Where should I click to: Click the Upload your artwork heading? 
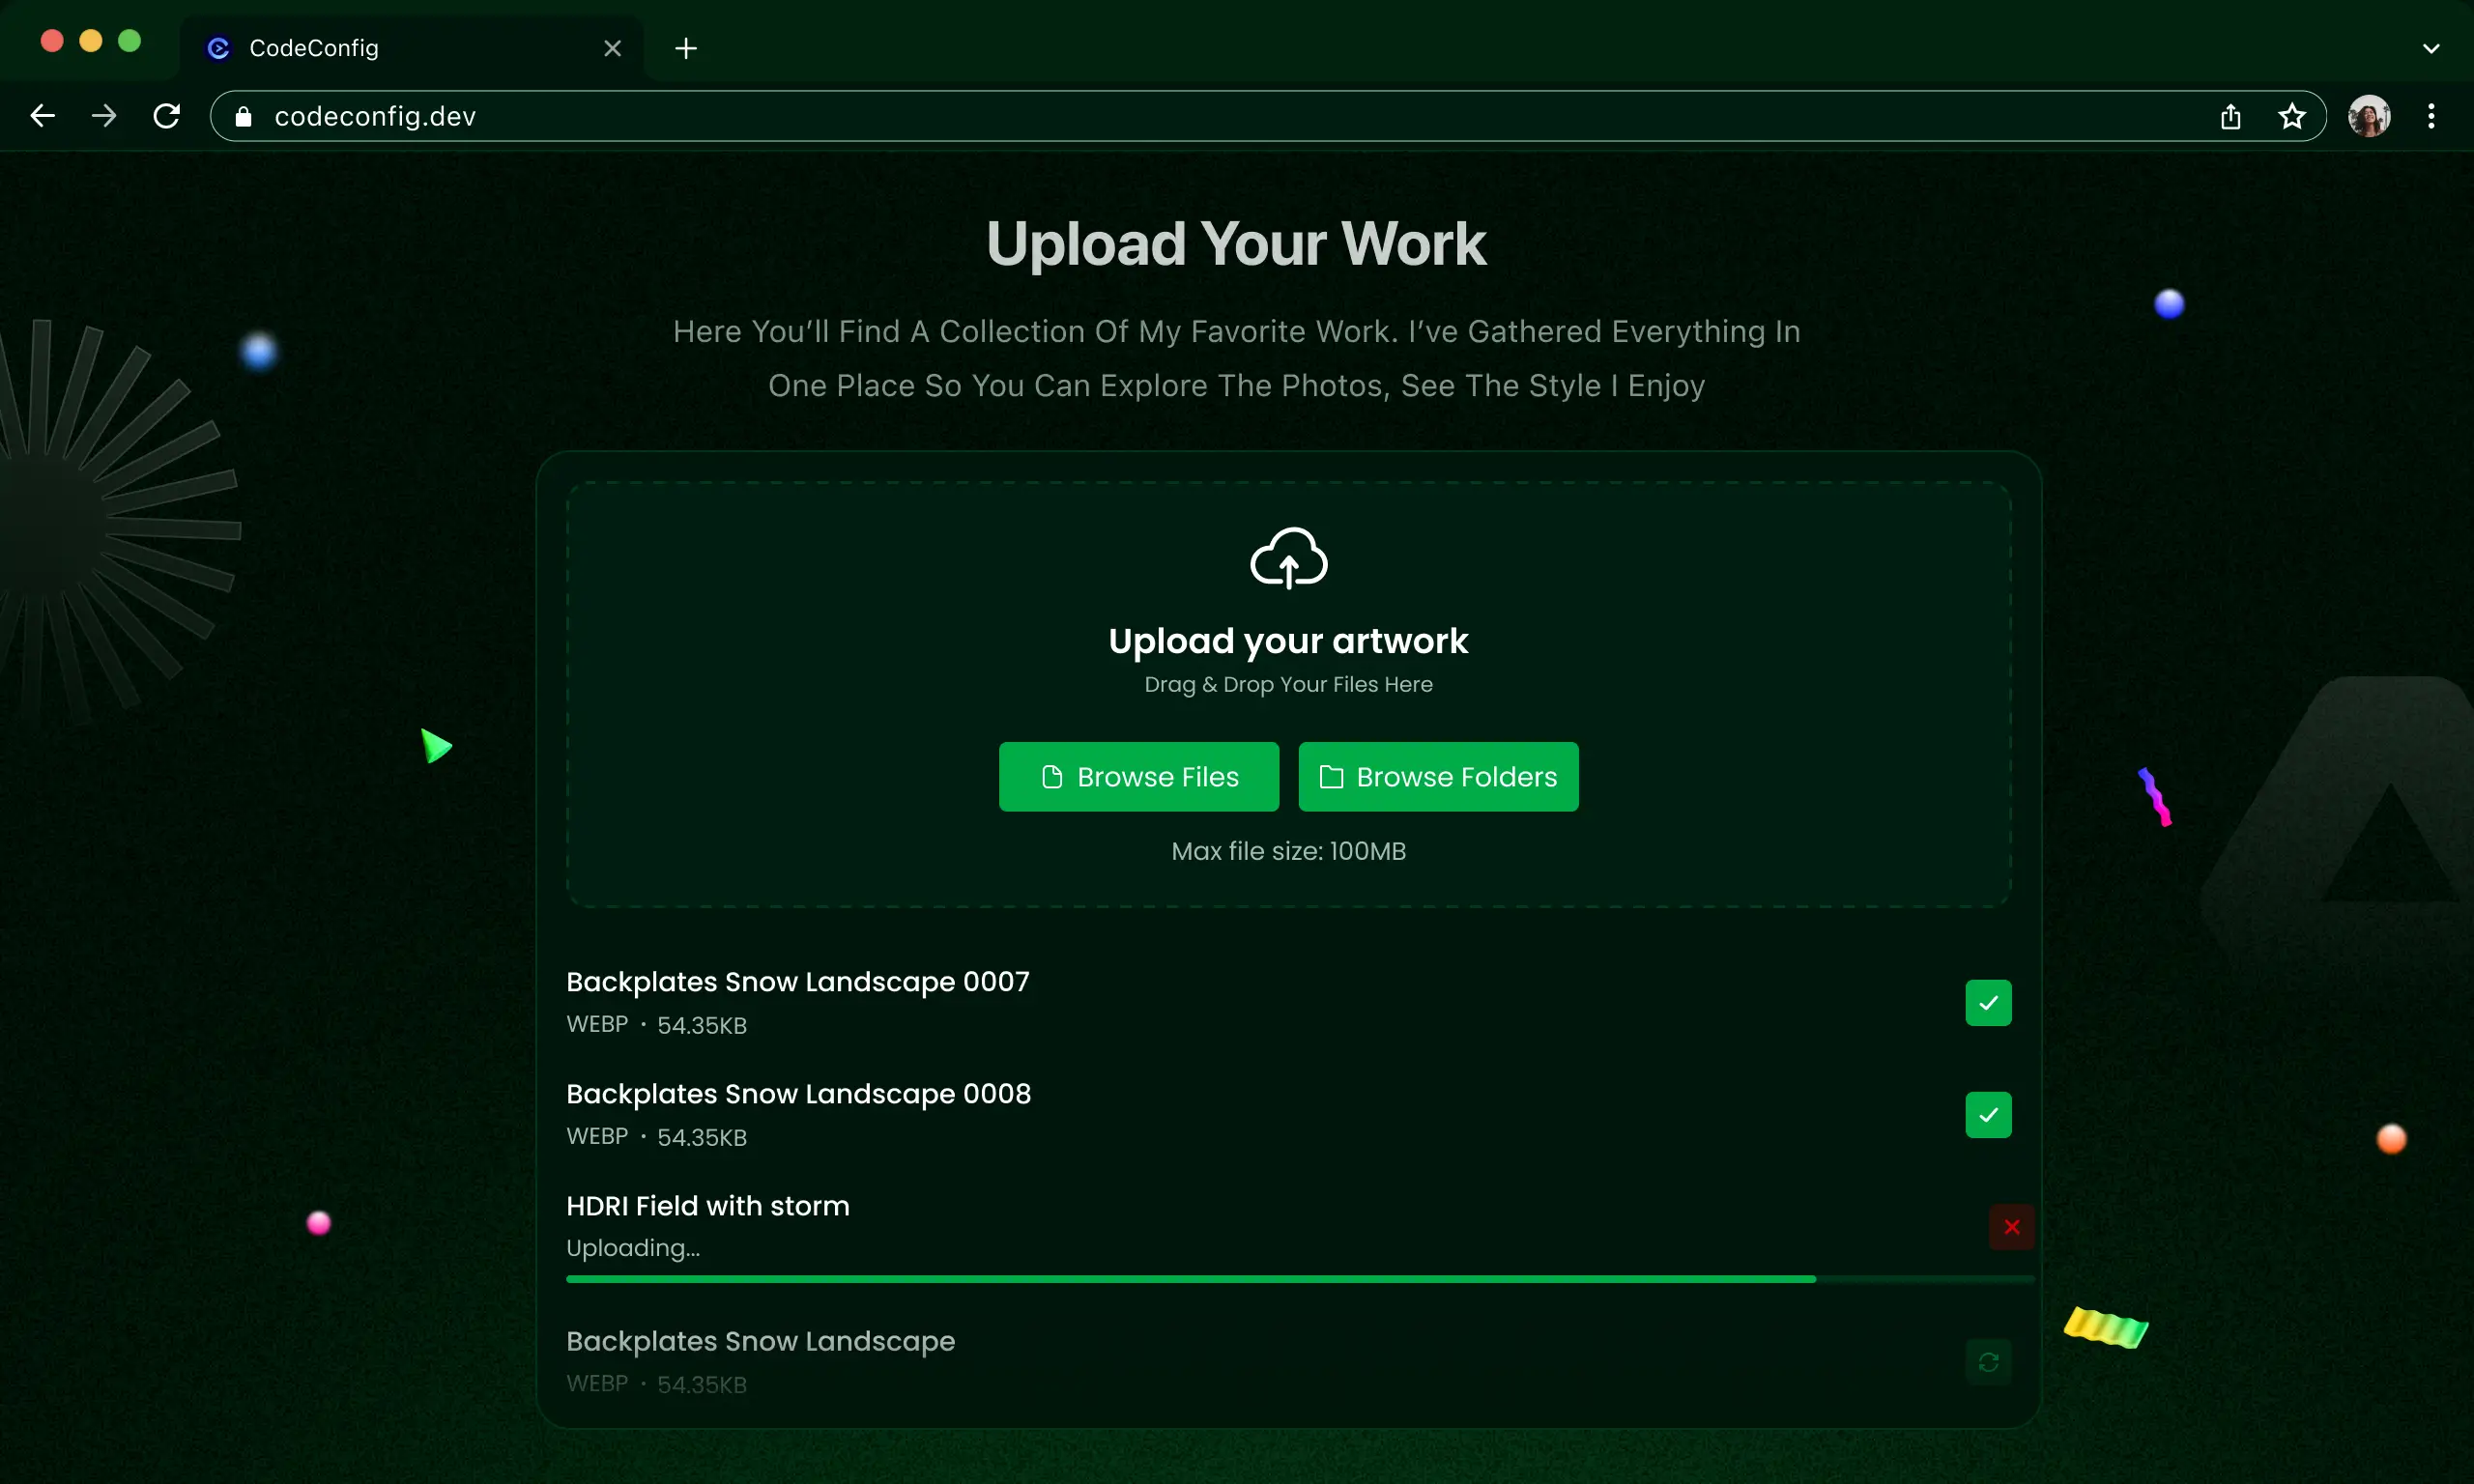pos(1288,641)
